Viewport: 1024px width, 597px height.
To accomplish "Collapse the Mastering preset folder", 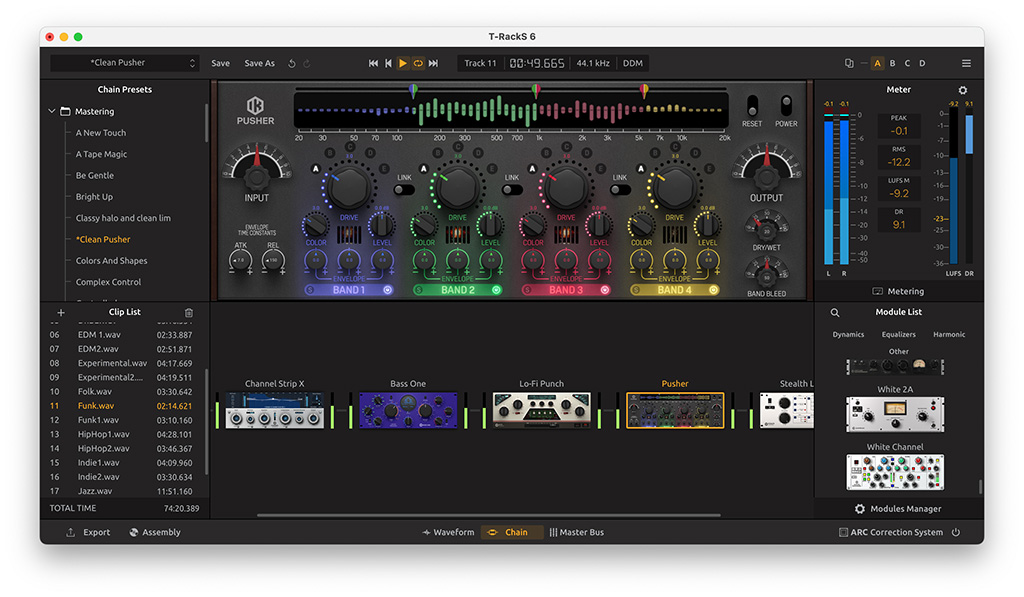I will [52, 111].
